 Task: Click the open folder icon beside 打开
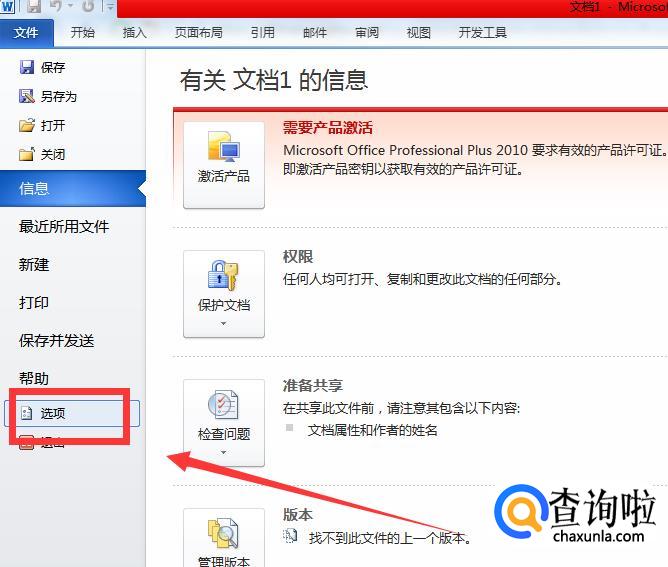[27, 125]
